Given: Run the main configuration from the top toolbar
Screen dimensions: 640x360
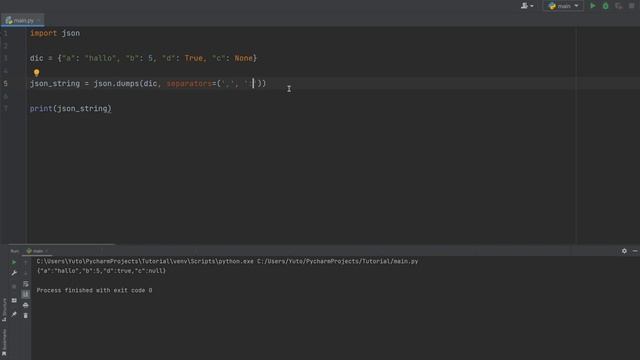Looking at the screenshot, I should click(x=593, y=6).
